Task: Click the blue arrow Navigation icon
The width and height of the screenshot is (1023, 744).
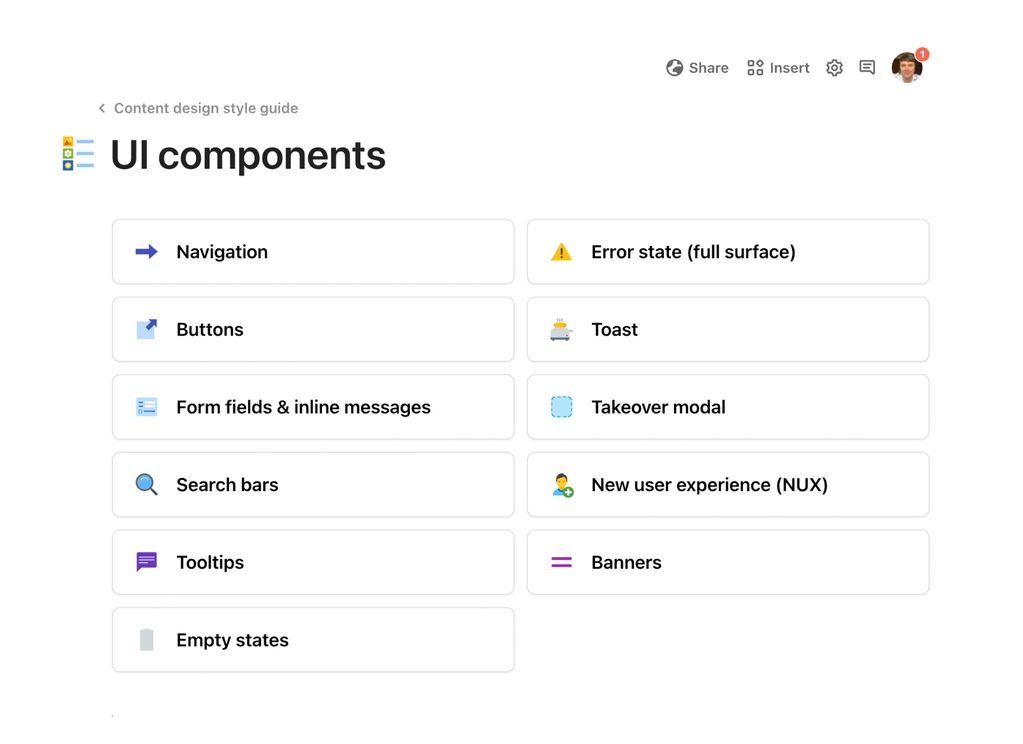Action: click(x=147, y=252)
